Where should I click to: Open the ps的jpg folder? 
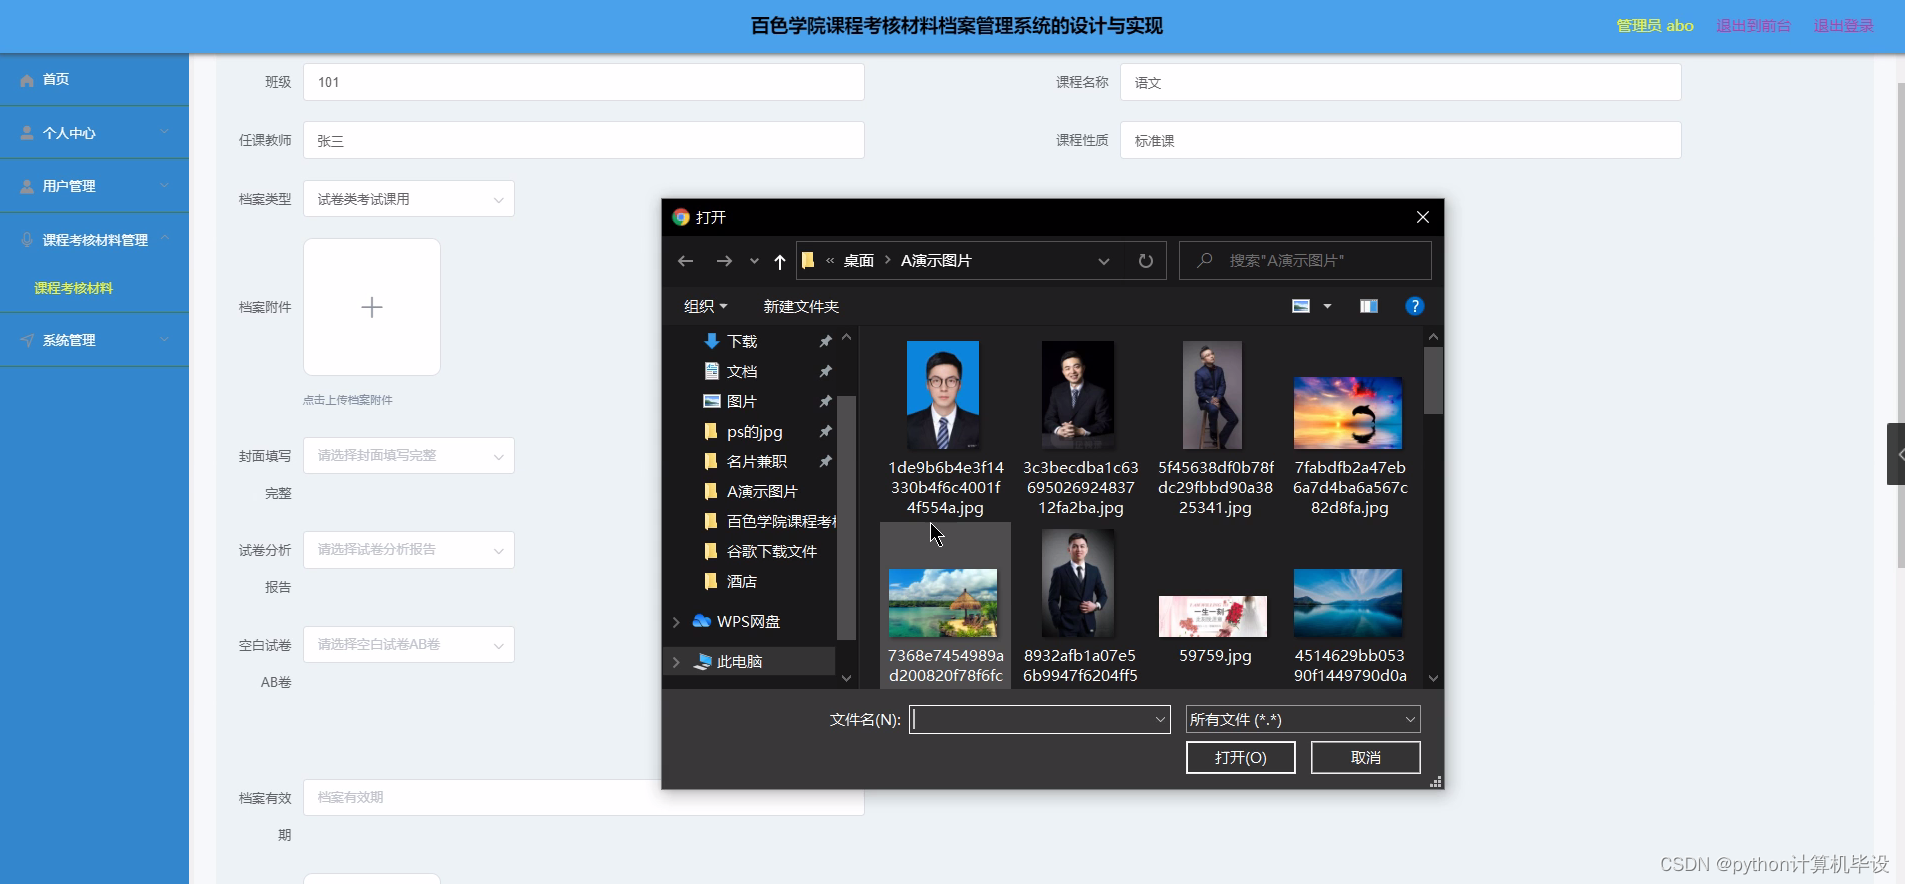[x=754, y=432]
